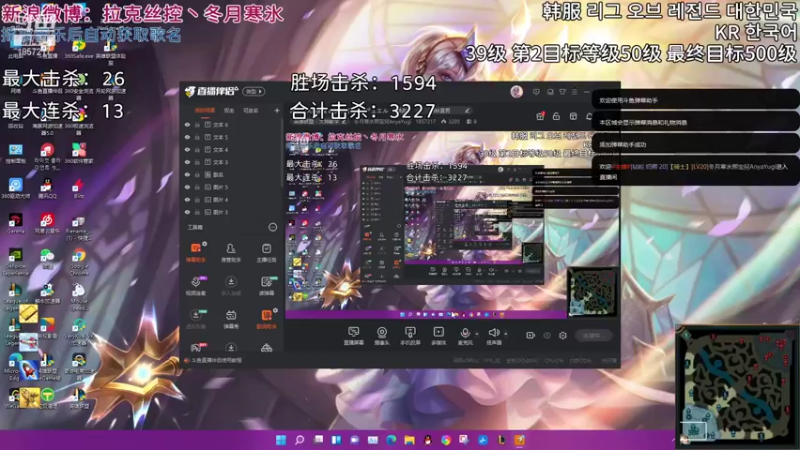Toggle the preview eye icon in bottom bar
The width and height of the screenshot is (800, 450).
(547, 335)
